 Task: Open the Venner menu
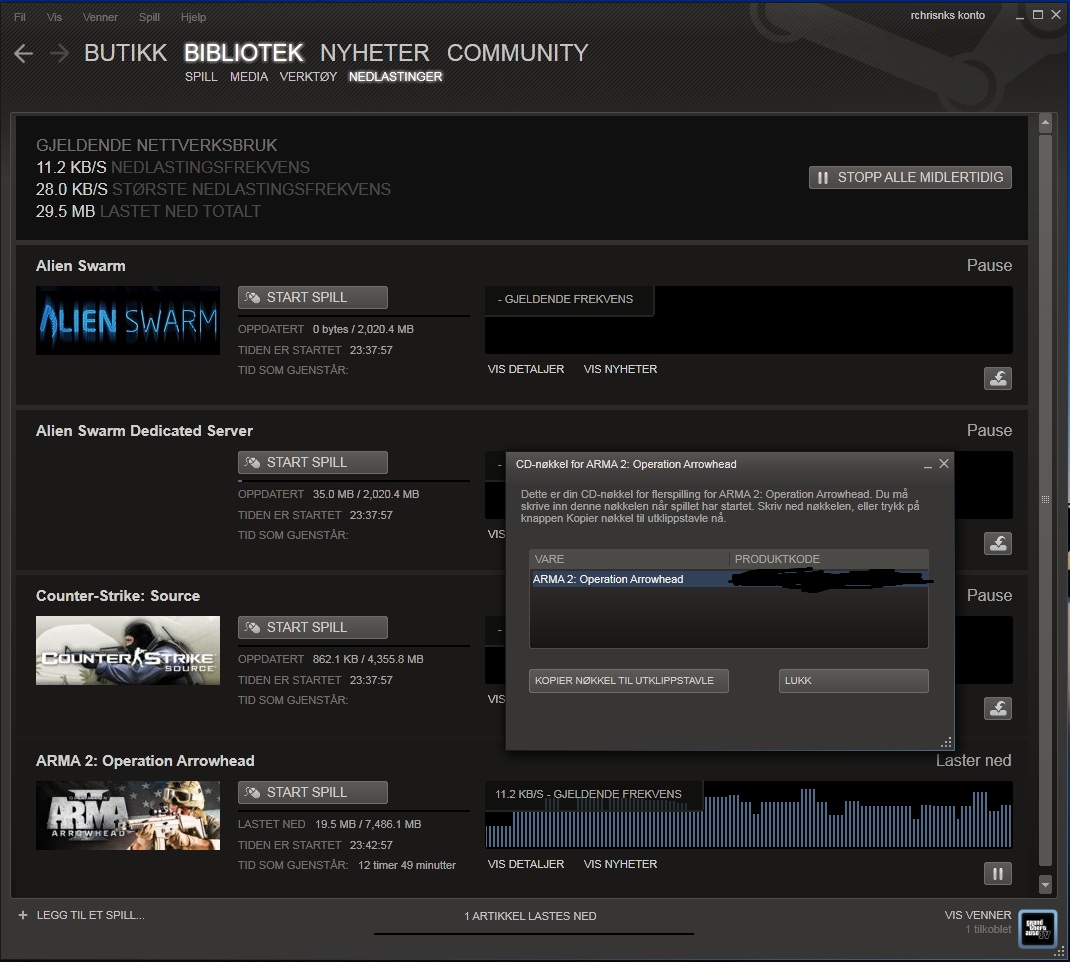click(100, 17)
